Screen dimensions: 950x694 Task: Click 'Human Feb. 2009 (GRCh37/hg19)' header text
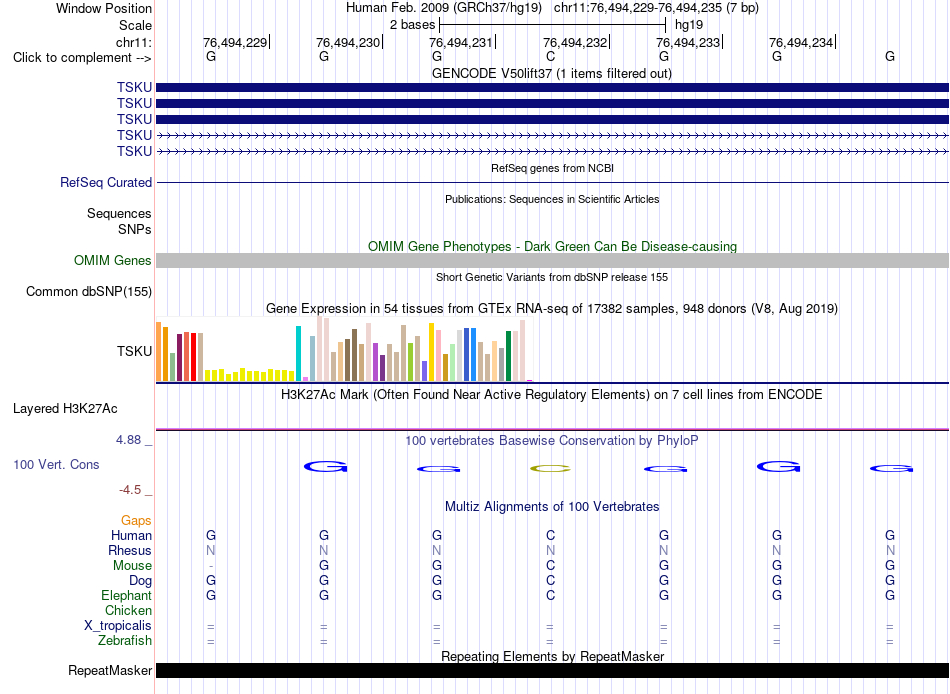445,8
